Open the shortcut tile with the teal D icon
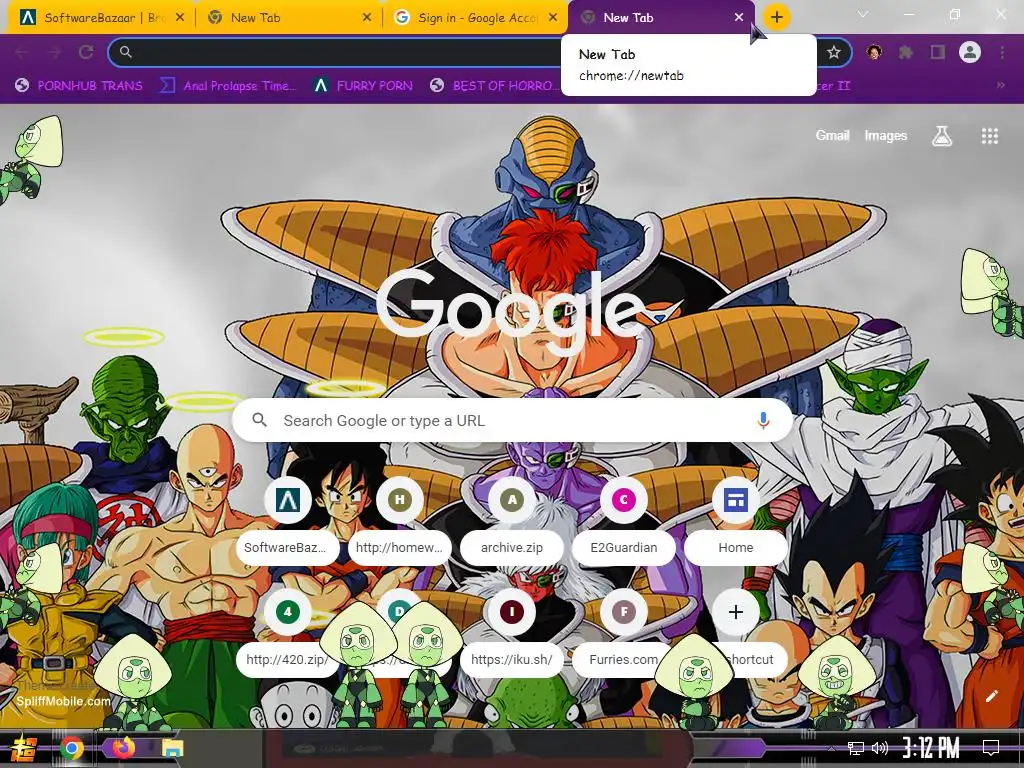Viewport: 1024px width, 768px height. pos(400,613)
